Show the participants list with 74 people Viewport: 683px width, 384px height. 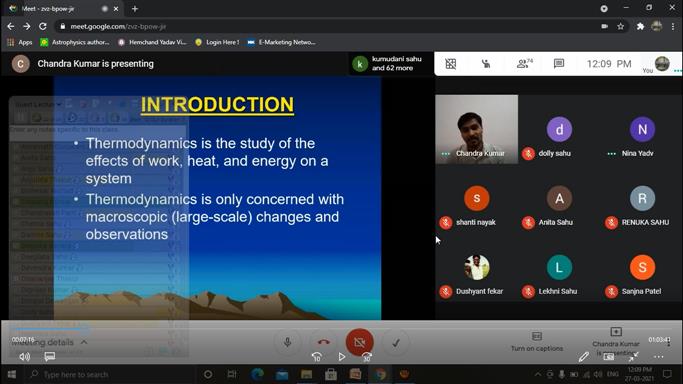point(524,64)
